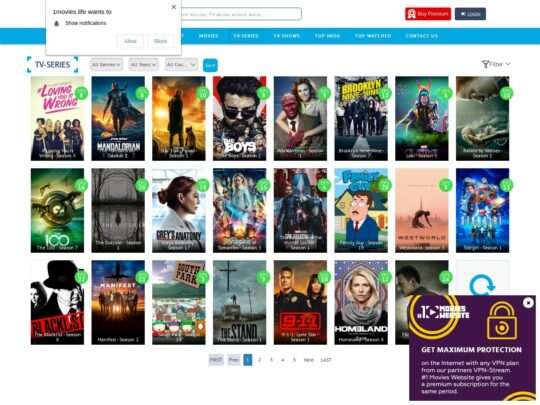This screenshot has width=540, height=405.
Task: Open the TV-Shows menu item
Action: coord(287,36)
